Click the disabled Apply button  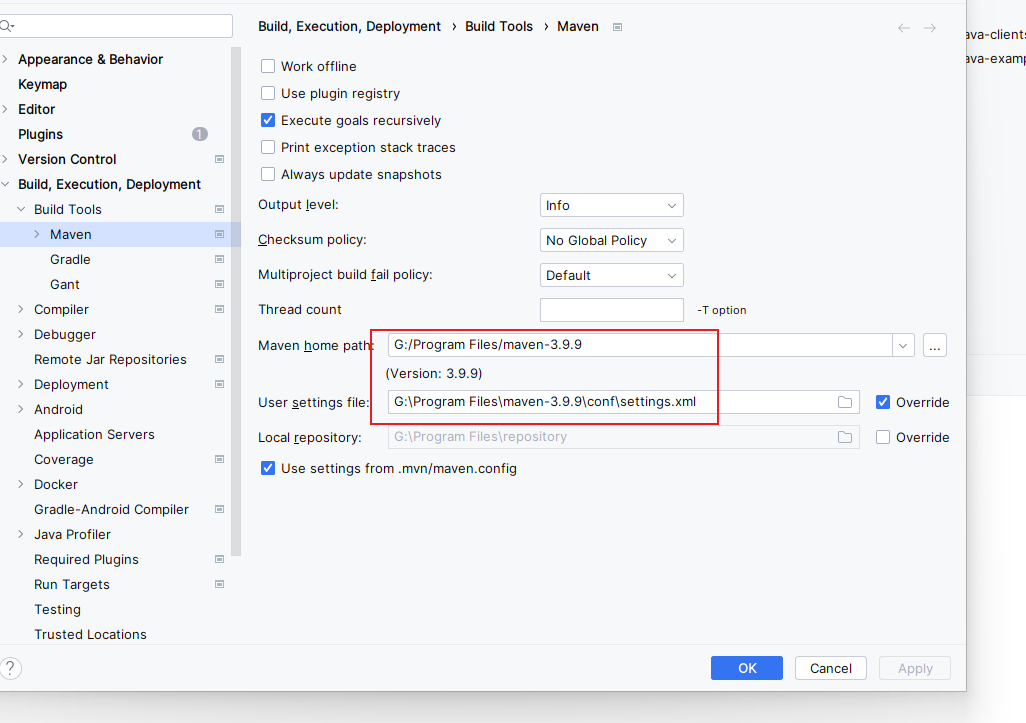(915, 668)
